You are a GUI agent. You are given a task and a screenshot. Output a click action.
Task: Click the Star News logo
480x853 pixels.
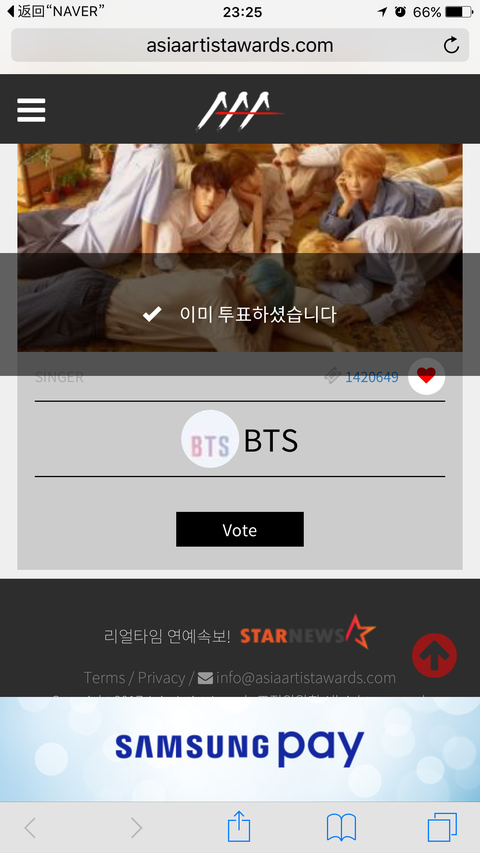pos(307,633)
